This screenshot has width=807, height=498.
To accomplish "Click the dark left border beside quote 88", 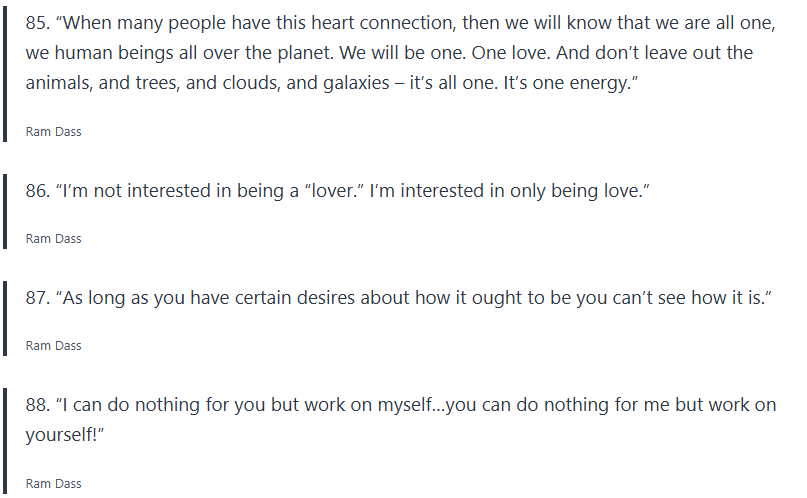I will point(4,440).
